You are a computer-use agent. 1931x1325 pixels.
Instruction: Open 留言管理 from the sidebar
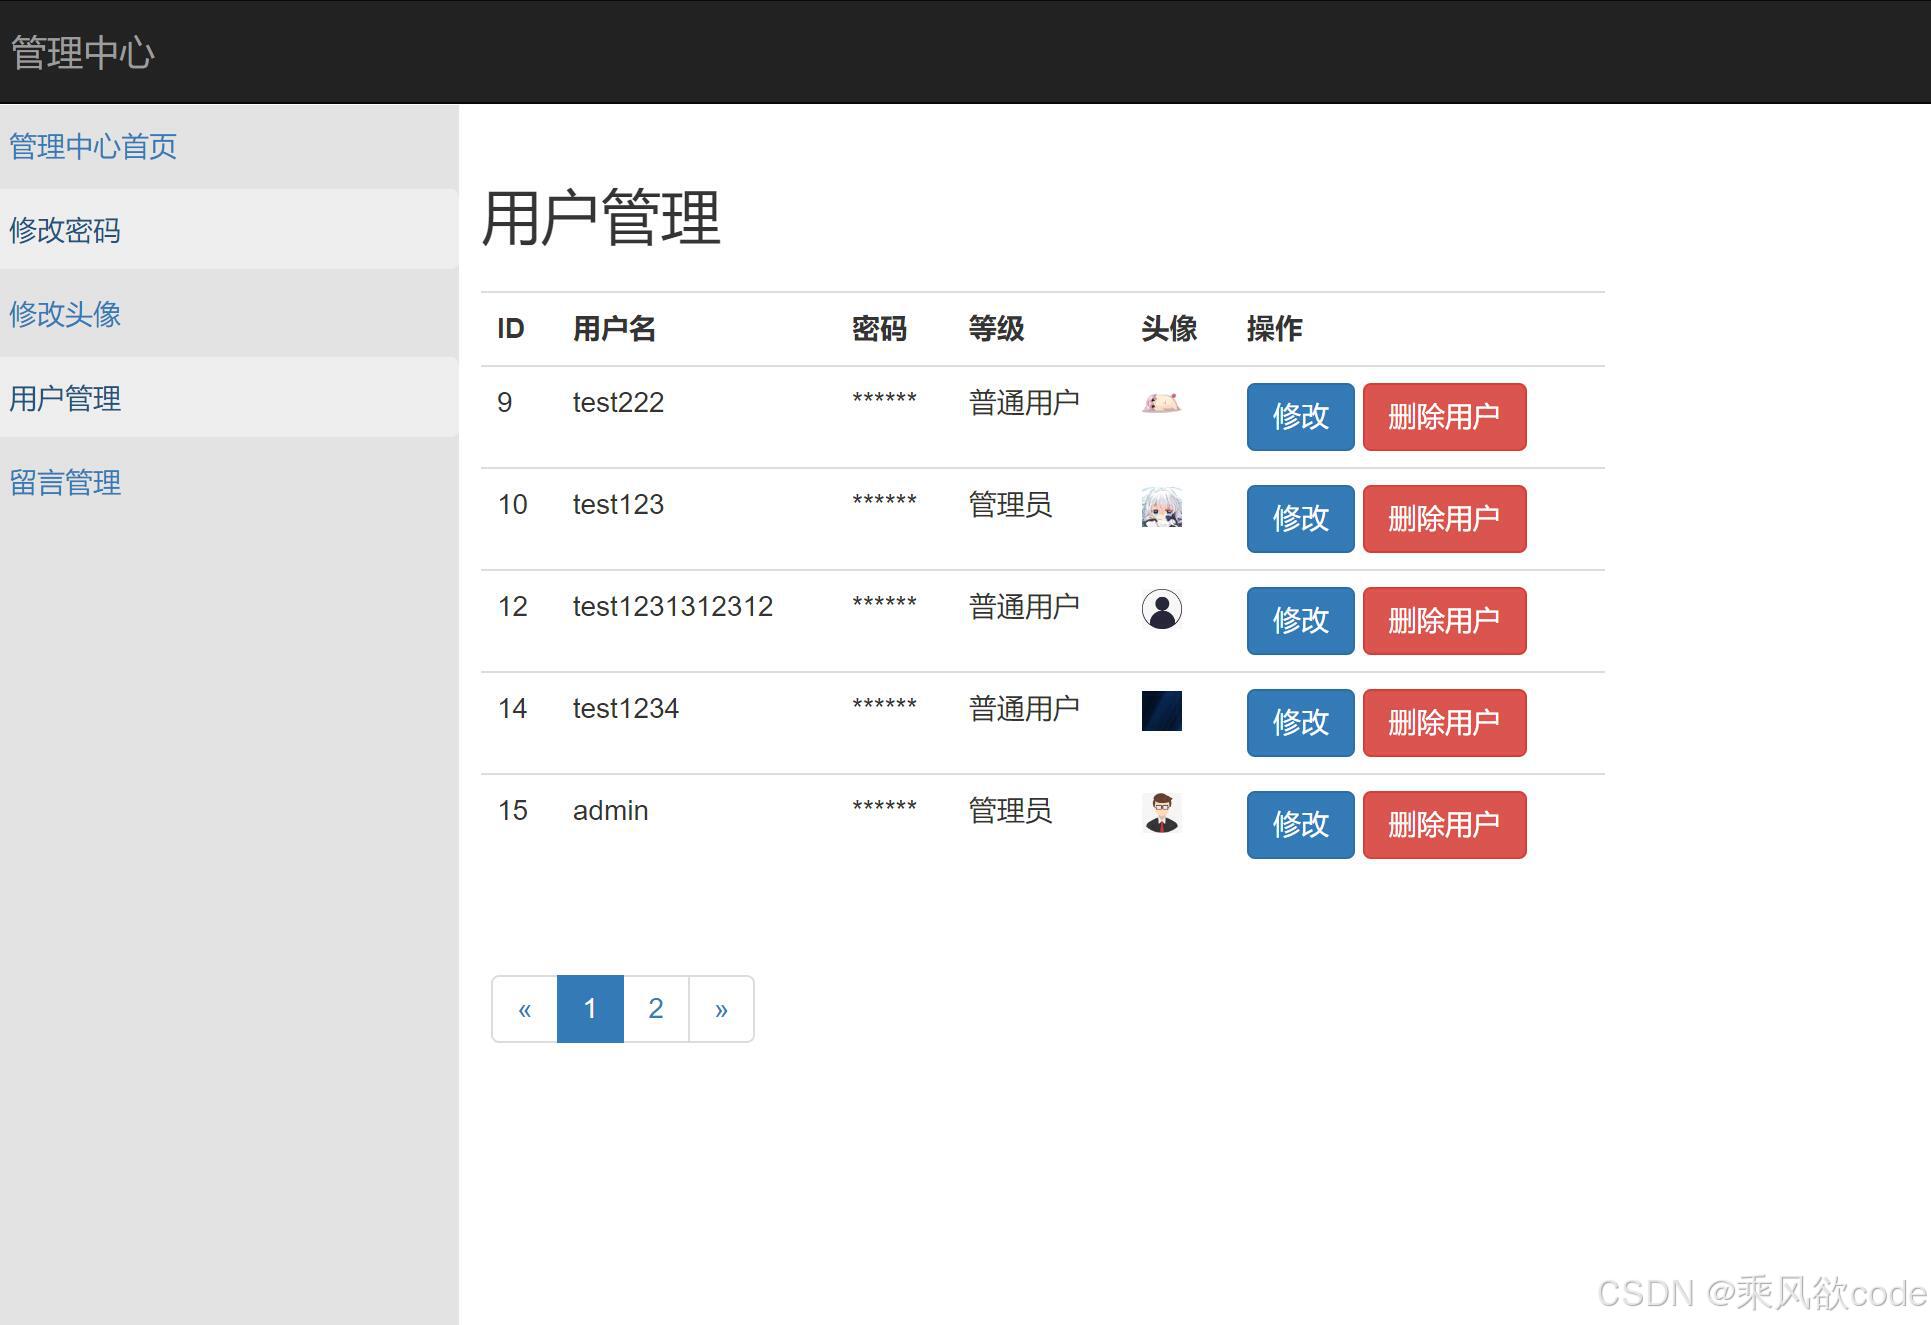coord(64,482)
